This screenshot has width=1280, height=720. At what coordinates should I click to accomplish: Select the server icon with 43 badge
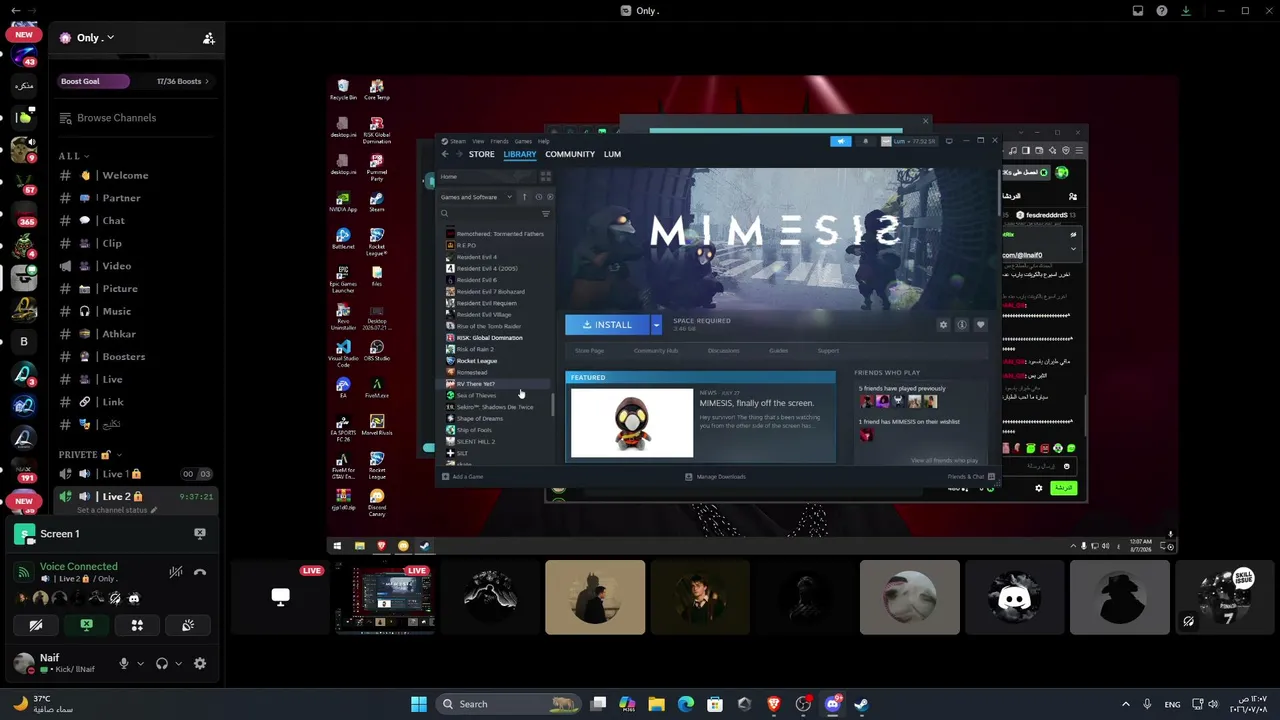click(x=24, y=56)
